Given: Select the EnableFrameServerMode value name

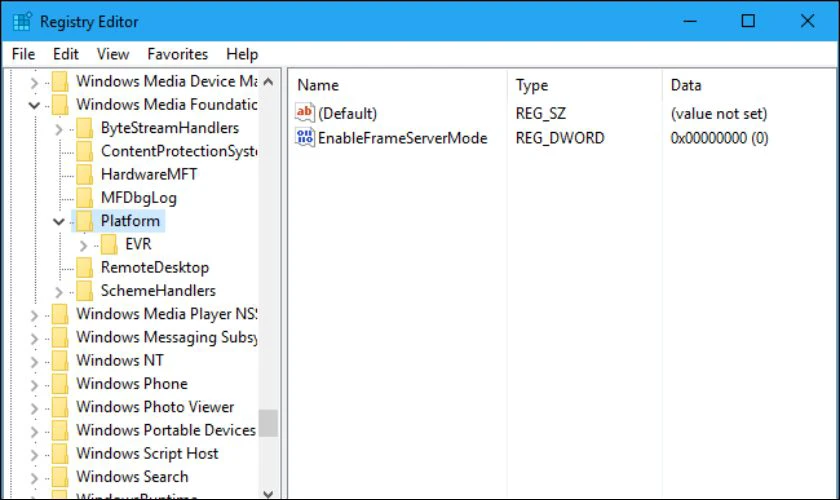Looking at the screenshot, I should [402, 138].
